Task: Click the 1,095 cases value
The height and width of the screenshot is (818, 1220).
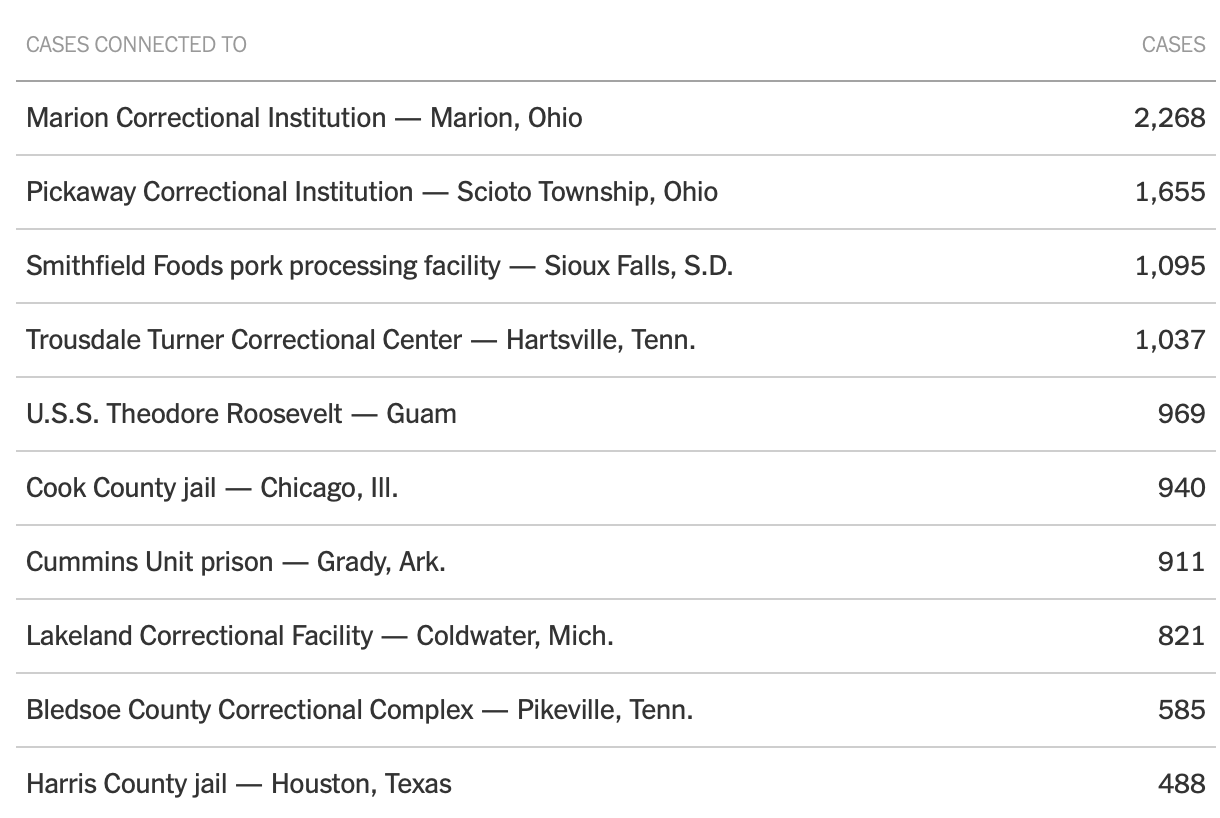Action: (1169, 266)
